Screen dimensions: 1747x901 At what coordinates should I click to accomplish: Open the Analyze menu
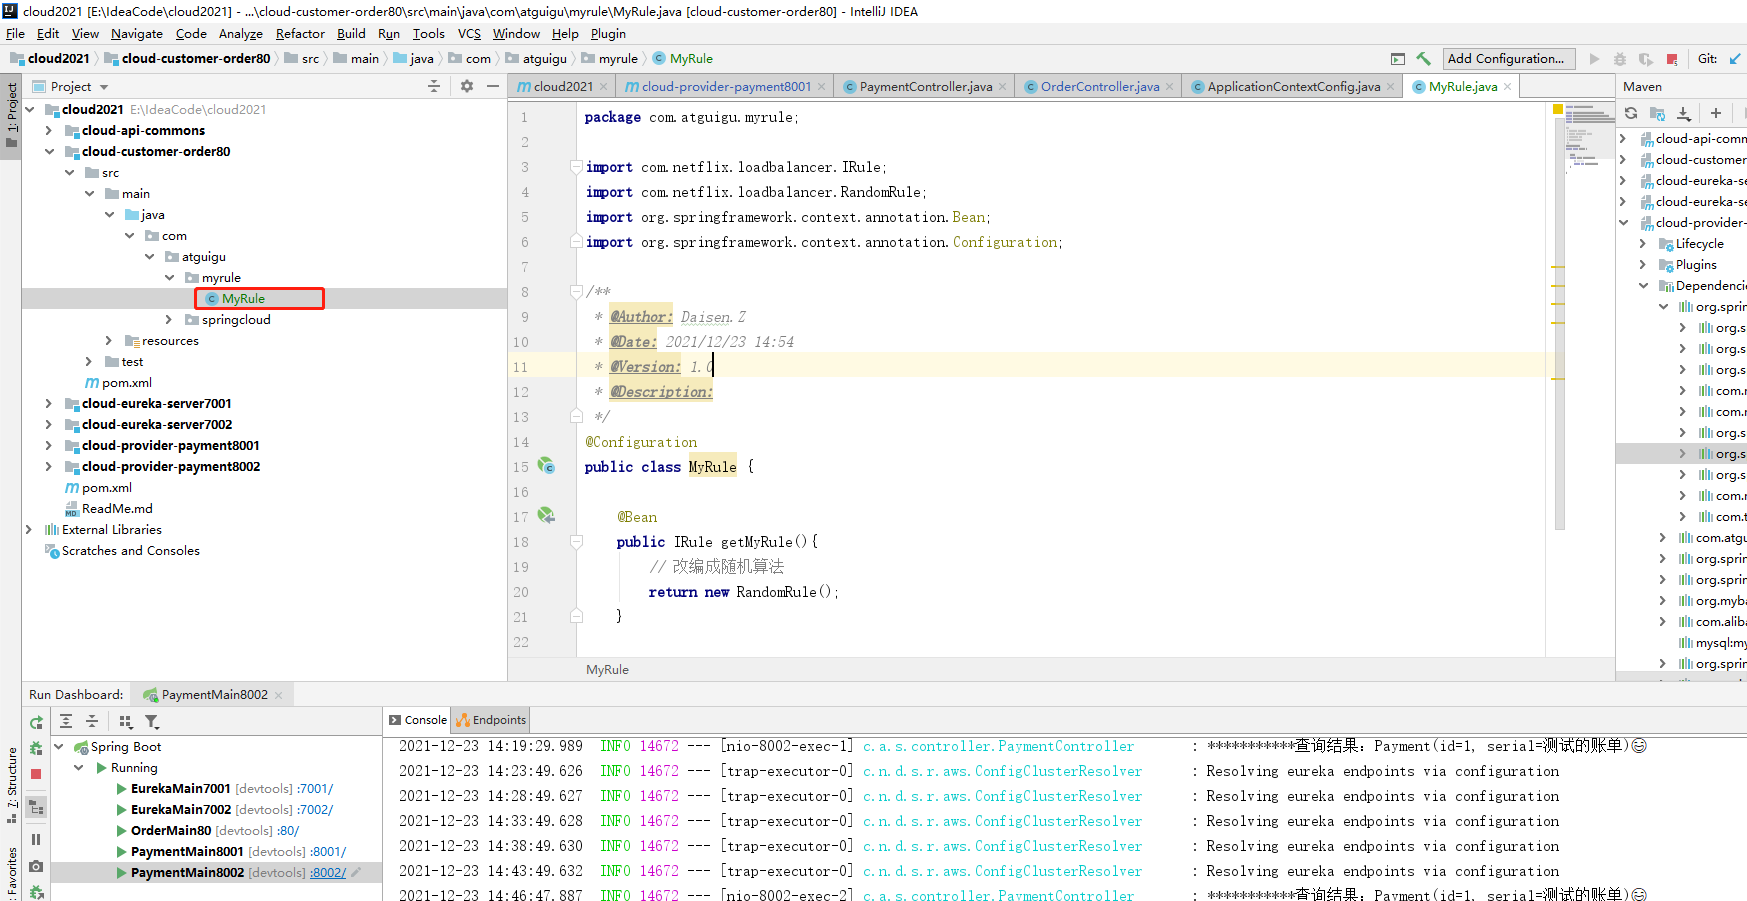[x=240, y=34]
